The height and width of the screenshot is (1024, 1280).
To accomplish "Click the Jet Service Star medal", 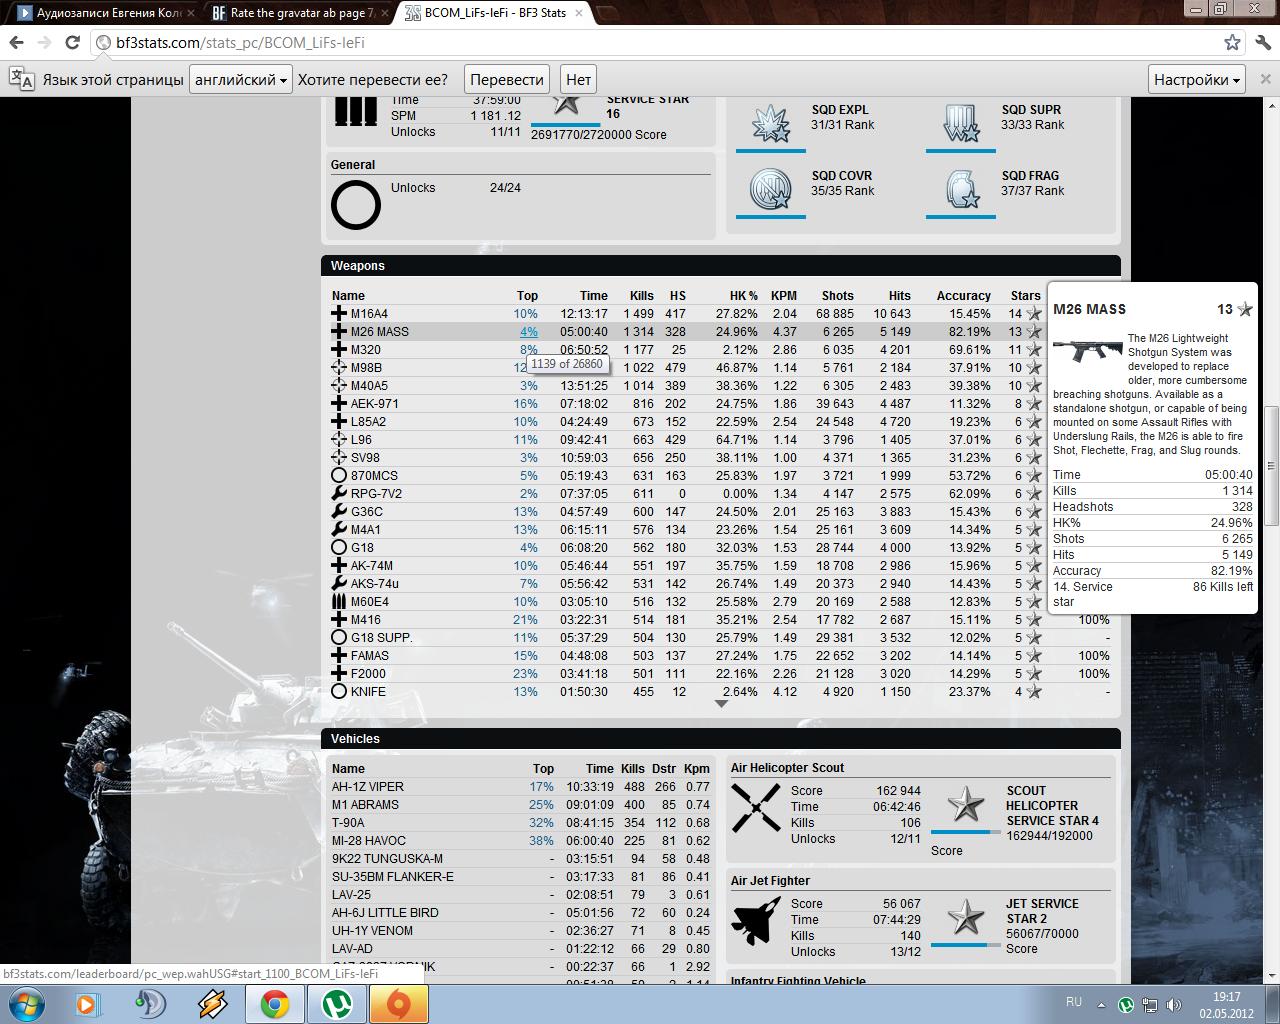I will click(966, 917).
